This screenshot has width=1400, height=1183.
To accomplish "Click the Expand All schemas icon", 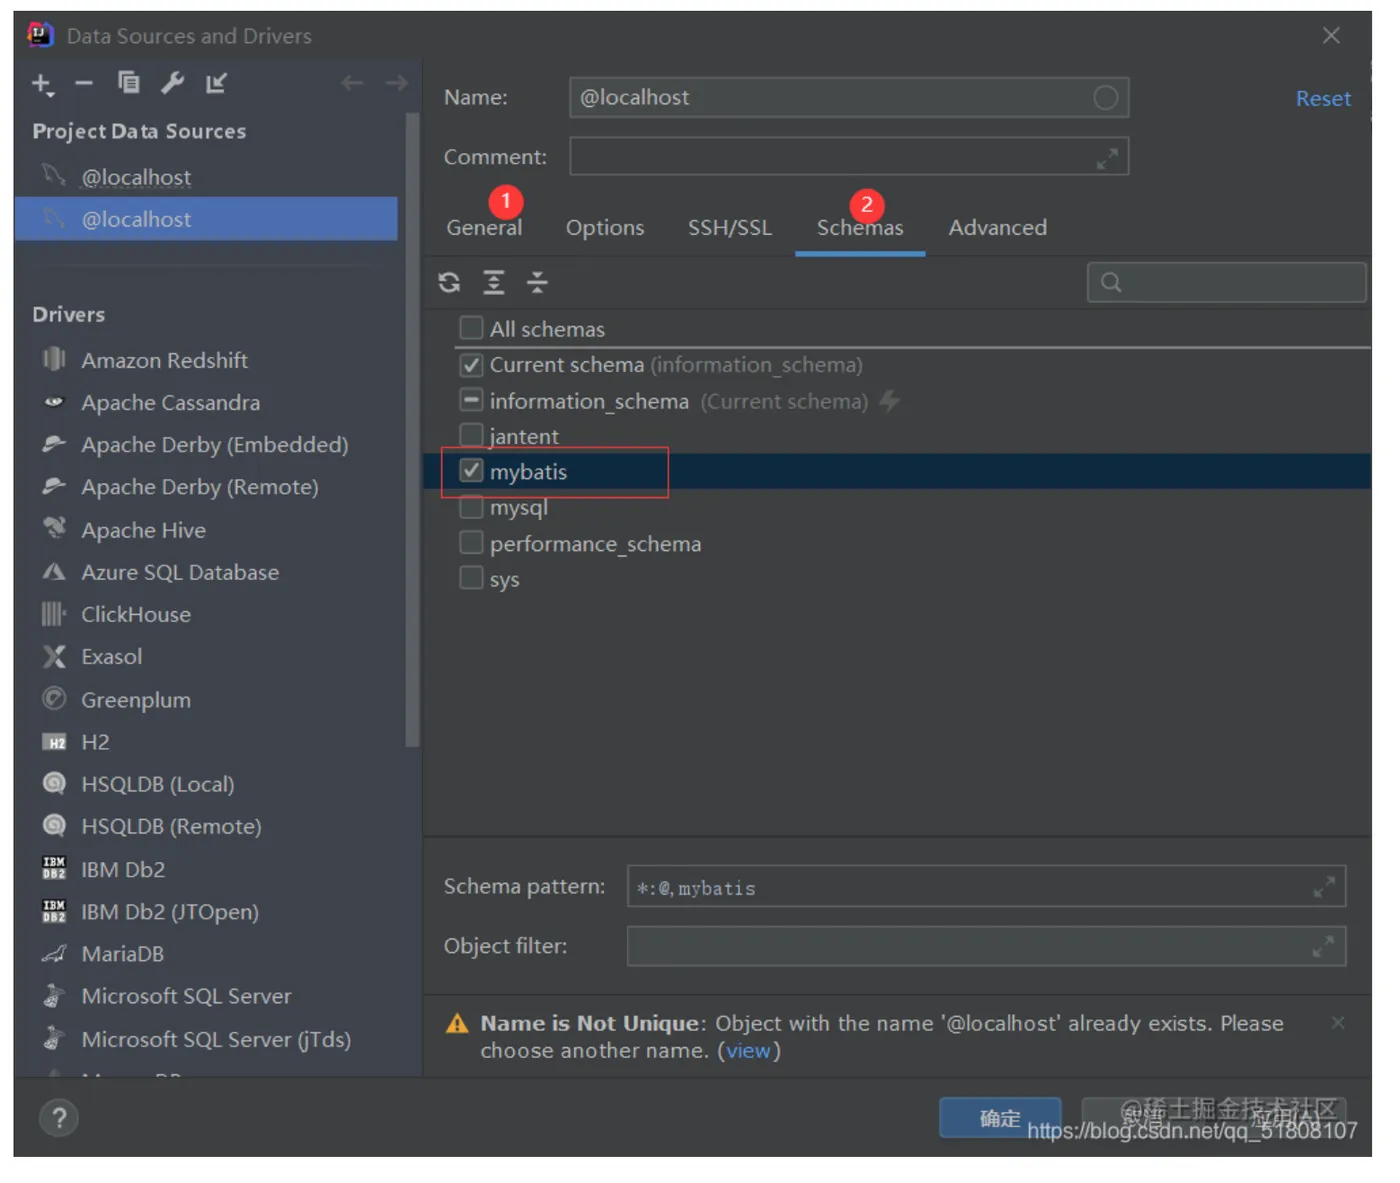I will tap(494, 283).
